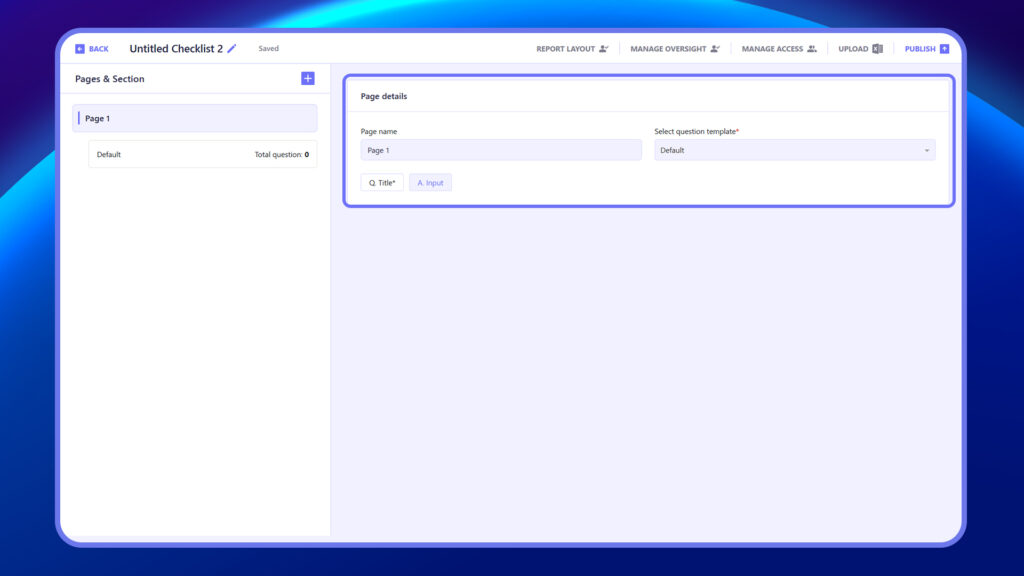
Task: Click the Total question count
Action: tap(281, 155)
